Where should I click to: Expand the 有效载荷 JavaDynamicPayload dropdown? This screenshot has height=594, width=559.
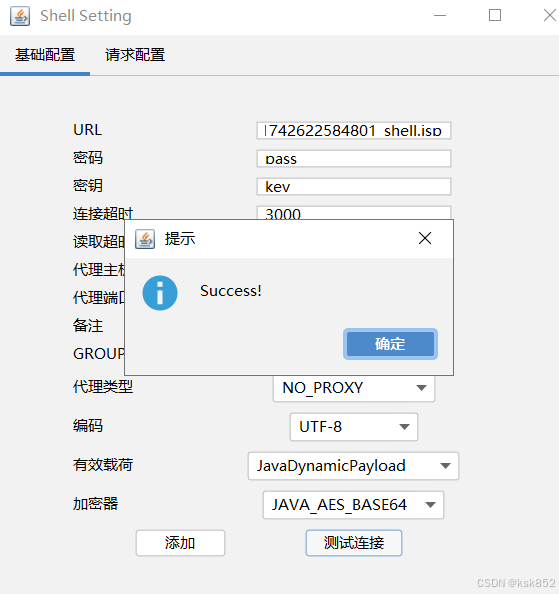coord(353,466)
